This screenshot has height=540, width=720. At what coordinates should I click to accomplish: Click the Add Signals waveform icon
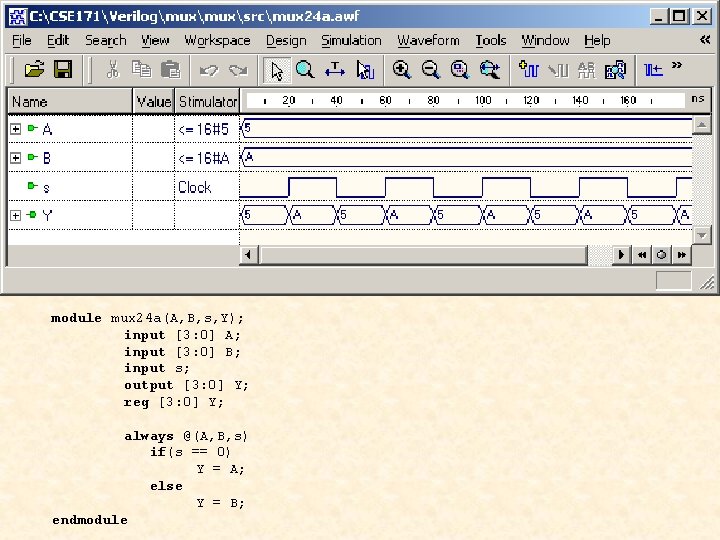(x=529, y=69)
